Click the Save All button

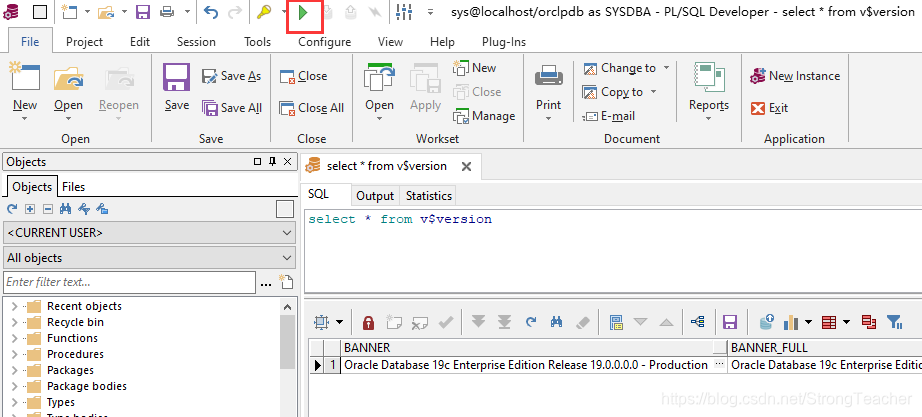pos(232,108)
